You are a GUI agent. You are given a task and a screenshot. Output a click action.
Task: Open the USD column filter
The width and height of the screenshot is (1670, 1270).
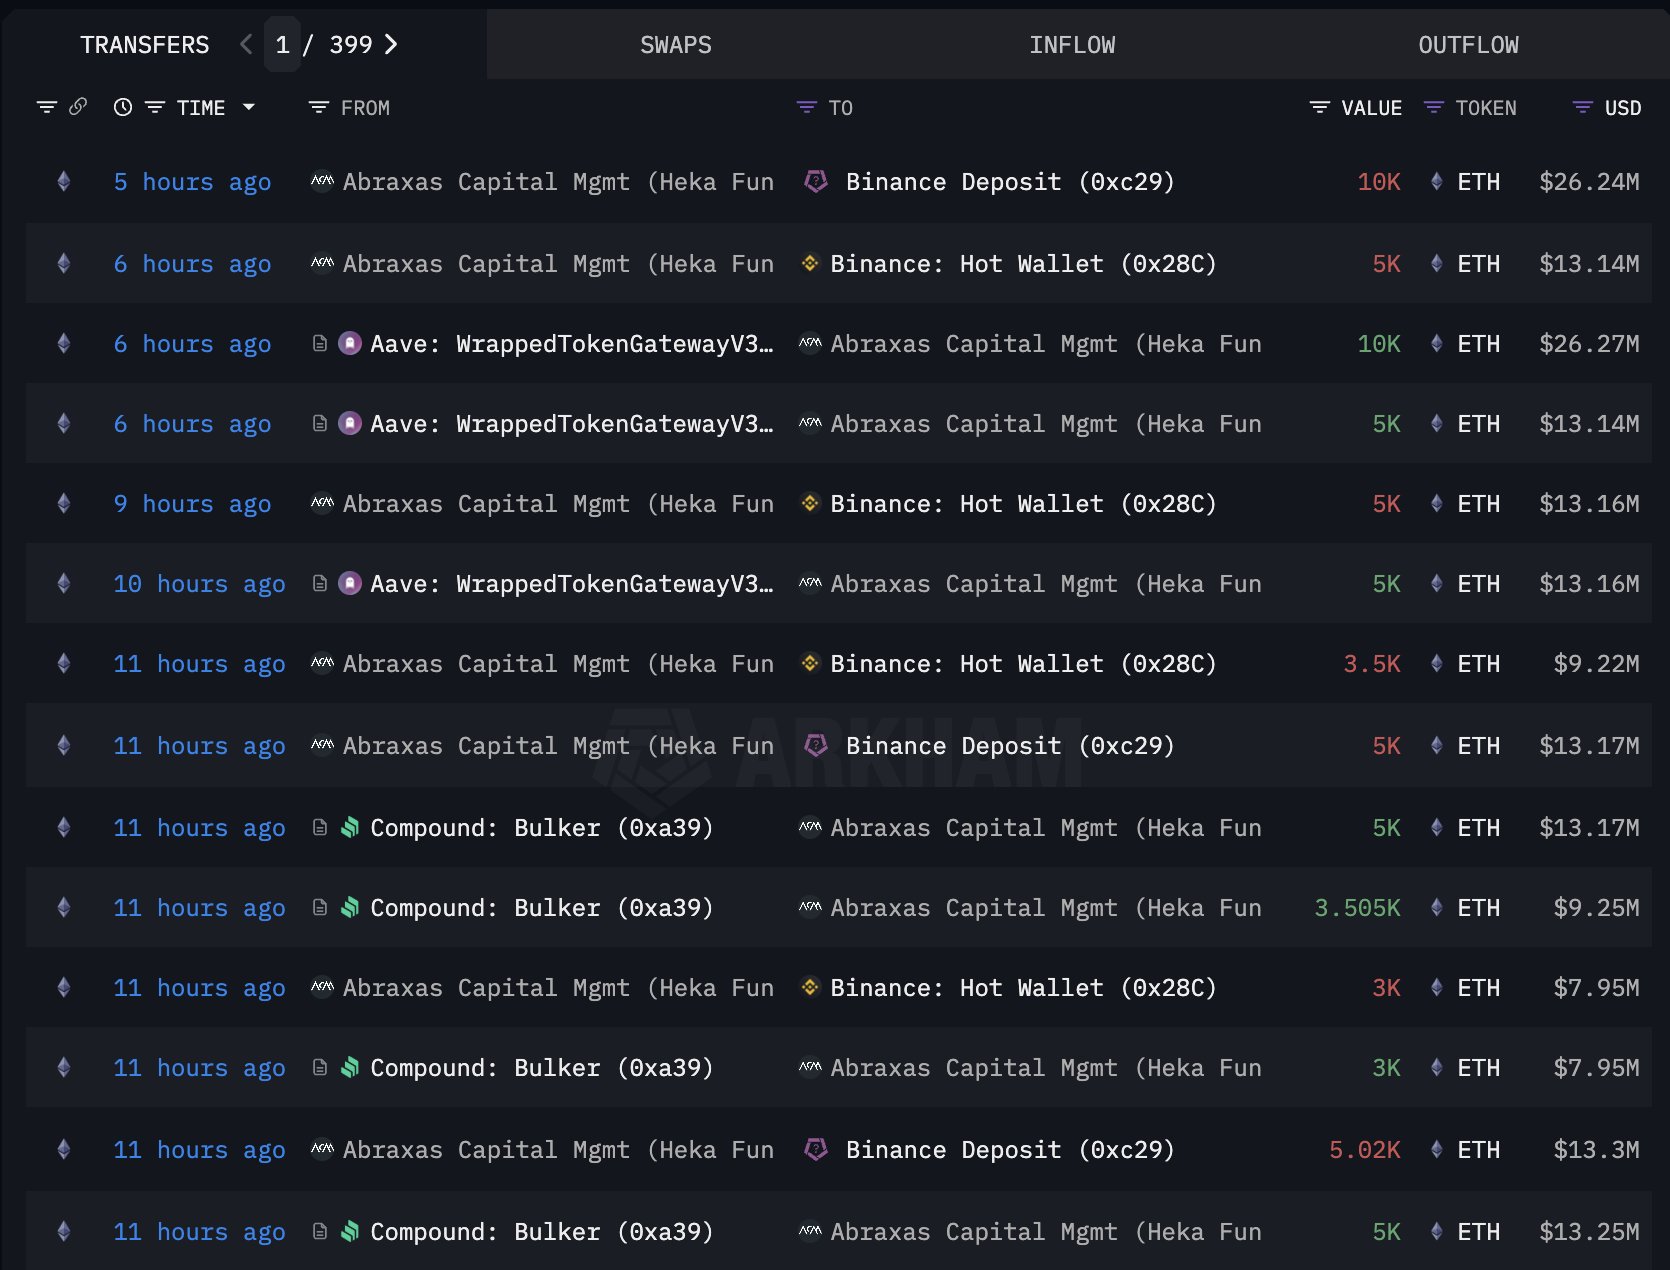(1582, 107)
